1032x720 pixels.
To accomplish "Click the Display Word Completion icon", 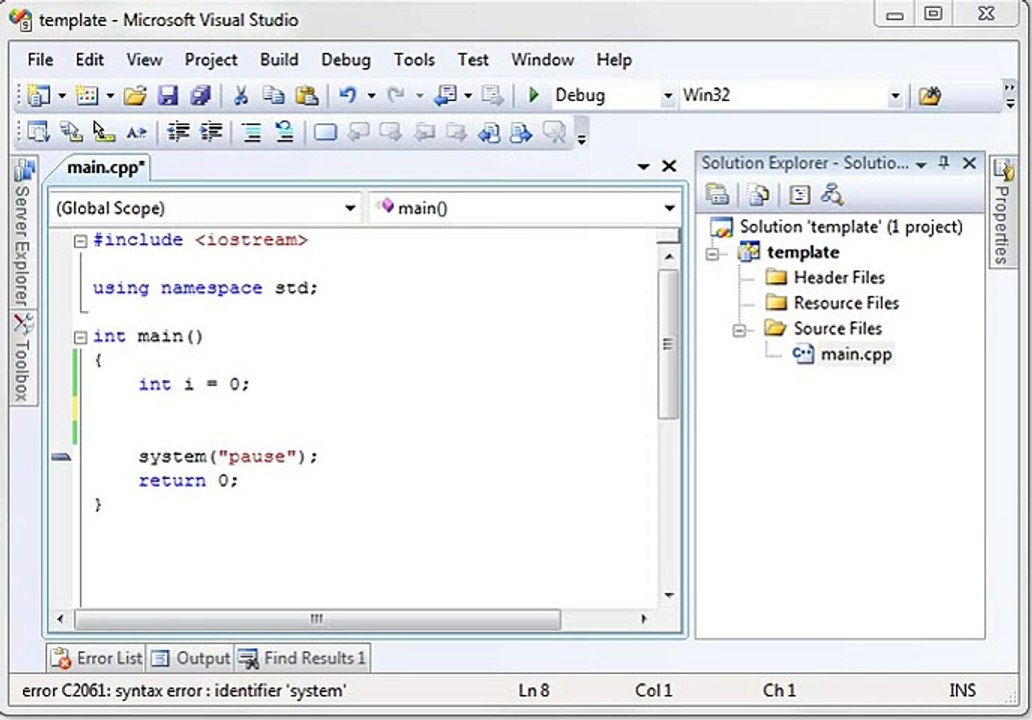I will click(136, 132).
